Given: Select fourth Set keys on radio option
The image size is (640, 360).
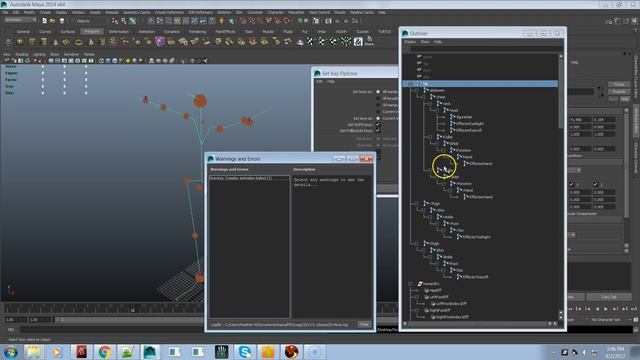Looking at the screenshot, I should point(378,111).
